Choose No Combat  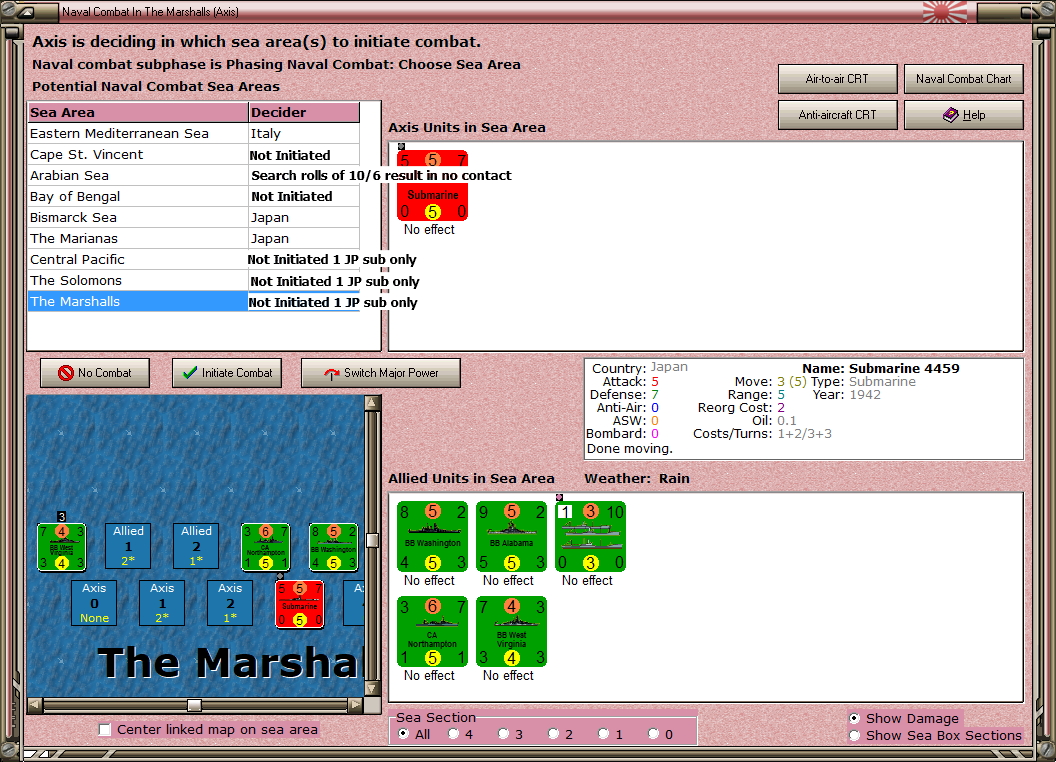coord(95,373)
